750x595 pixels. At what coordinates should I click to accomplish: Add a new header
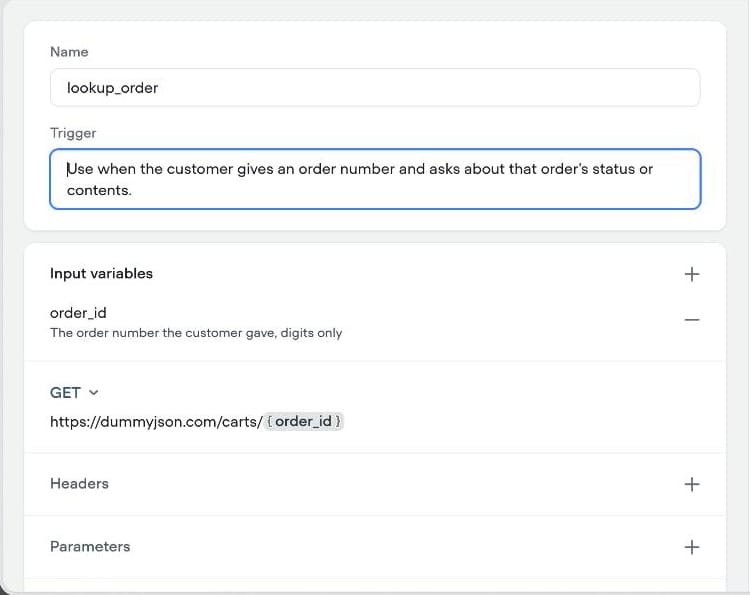[692, 484]
